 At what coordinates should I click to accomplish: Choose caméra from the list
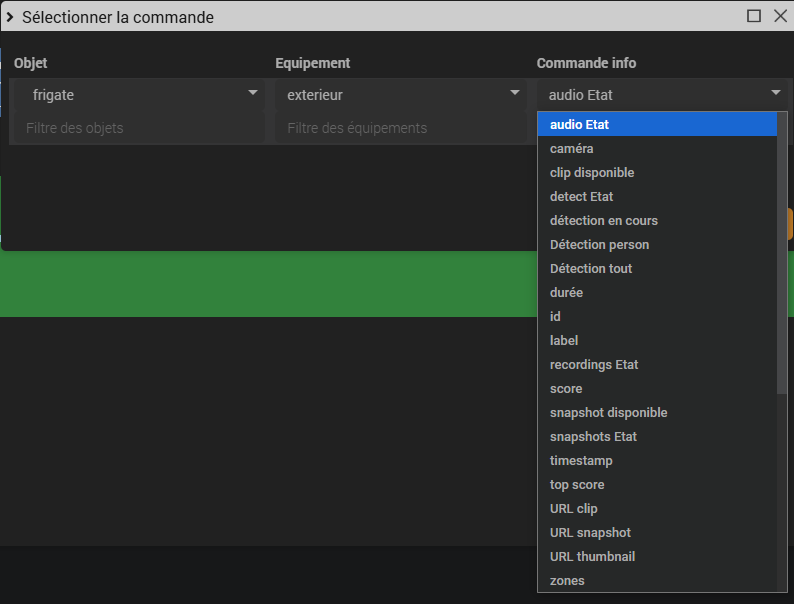click(657, 148)
